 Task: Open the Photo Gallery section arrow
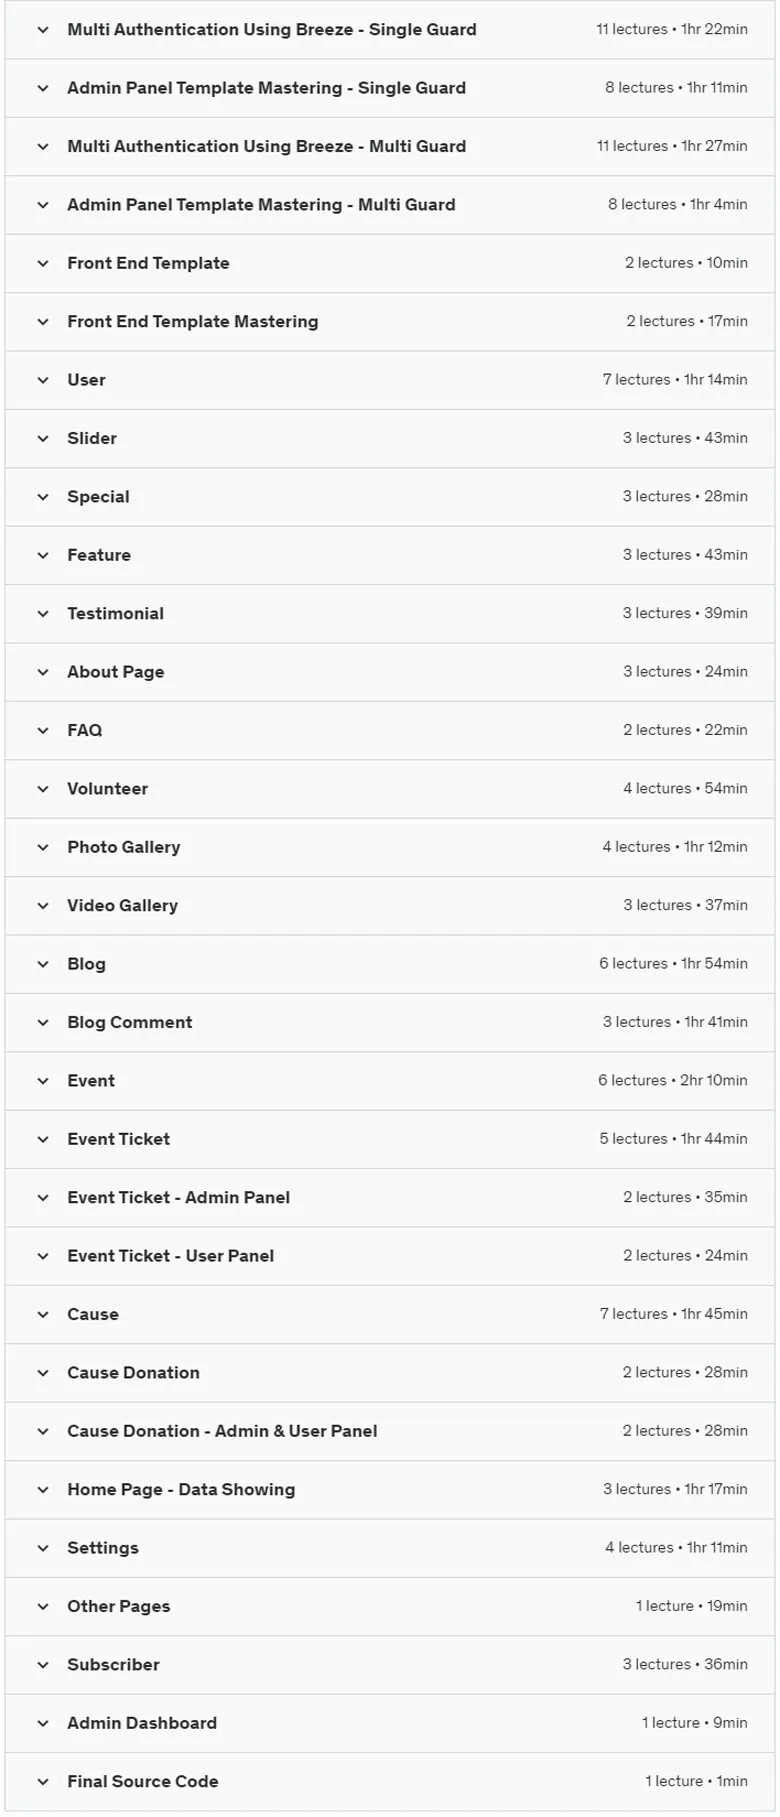click(x=43, y=847)
